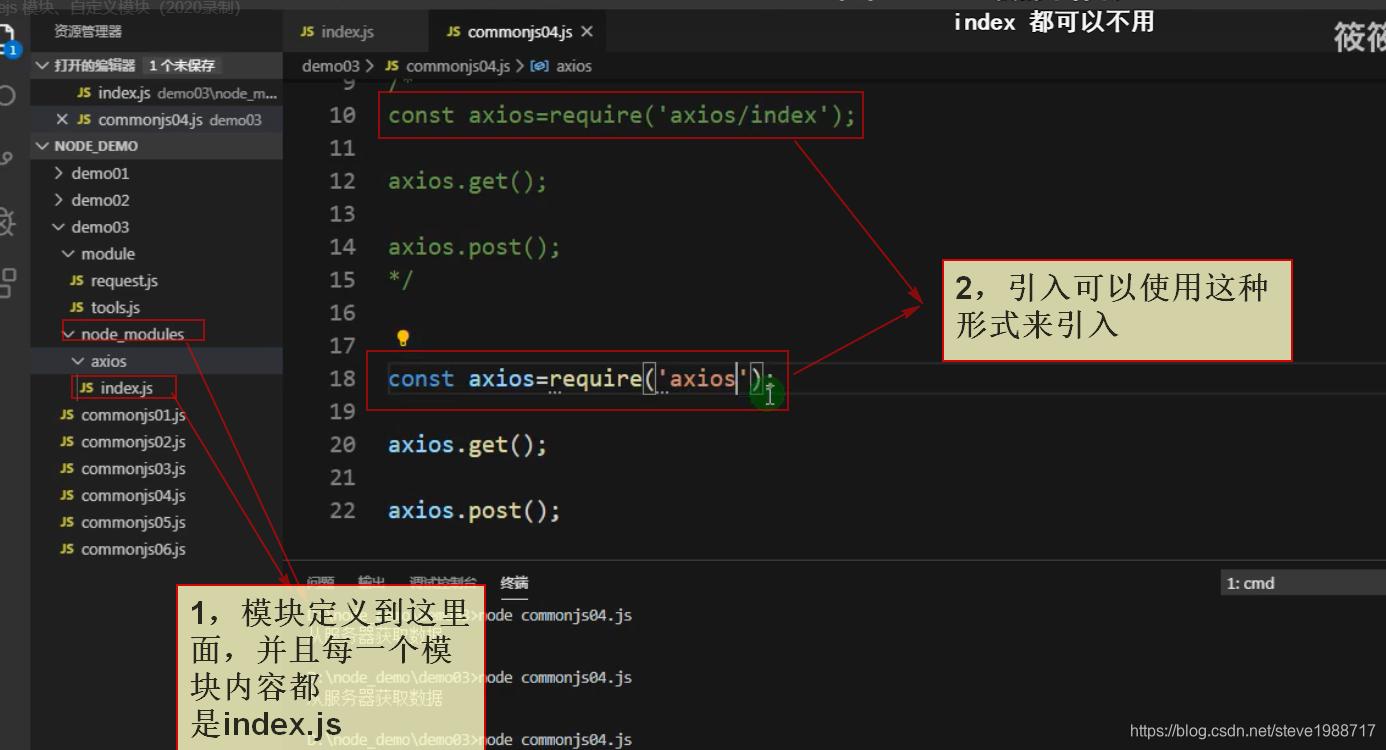This screenshot has width=1386, height=750.
Task: Close the commonjs04.js editor tab
Action: point(587,32)
